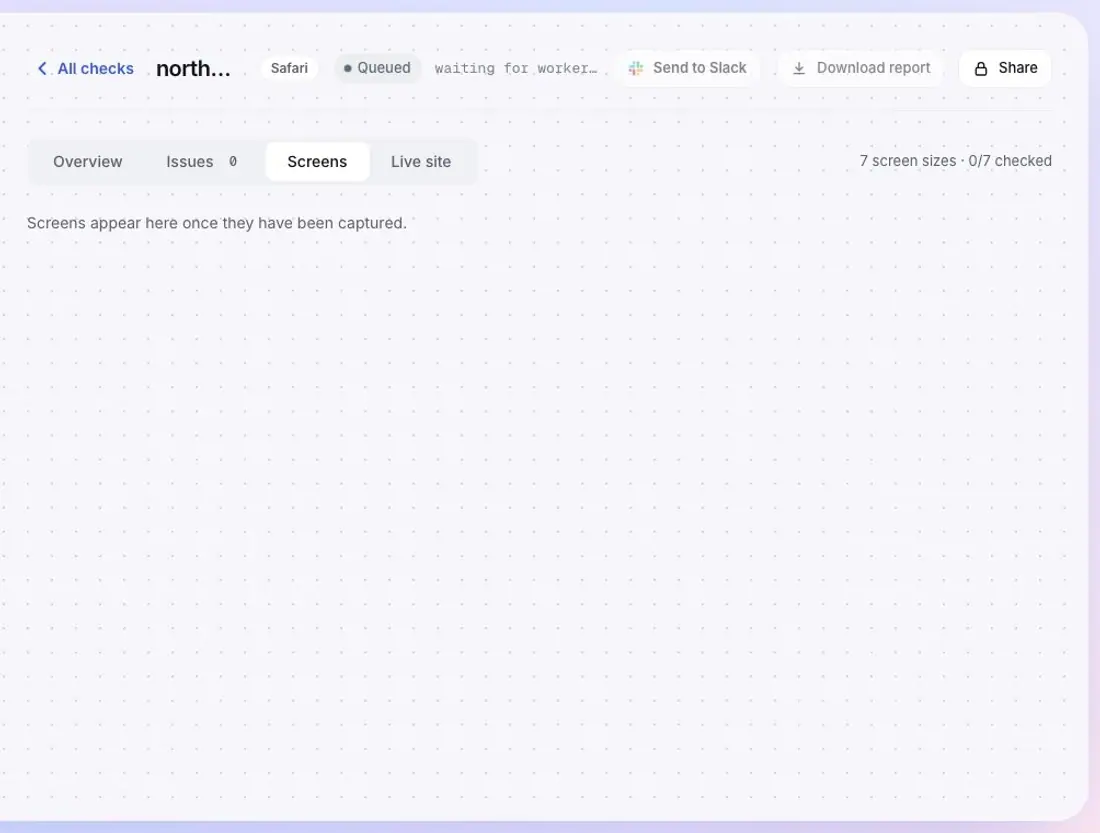Open the Issues tab
1100x833 pixels.
click(202, 161)
